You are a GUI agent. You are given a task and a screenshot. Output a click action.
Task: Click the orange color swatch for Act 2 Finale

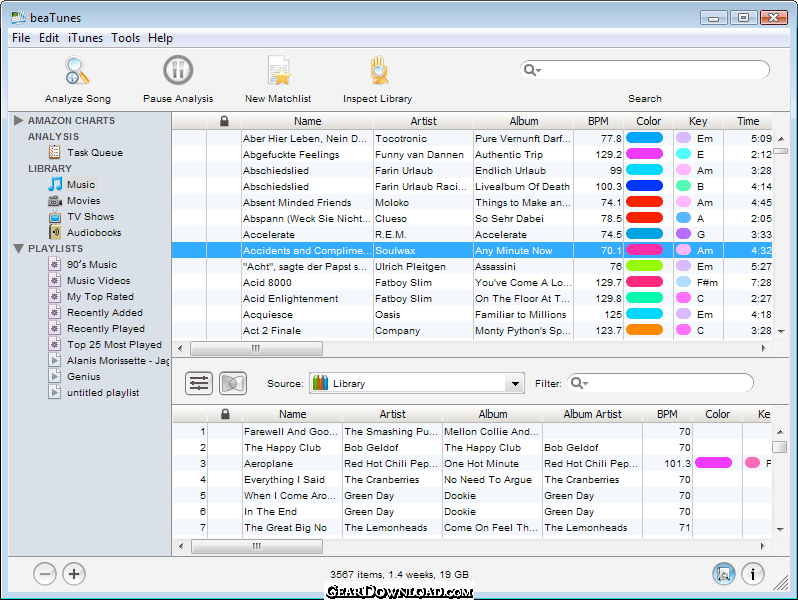644,330
